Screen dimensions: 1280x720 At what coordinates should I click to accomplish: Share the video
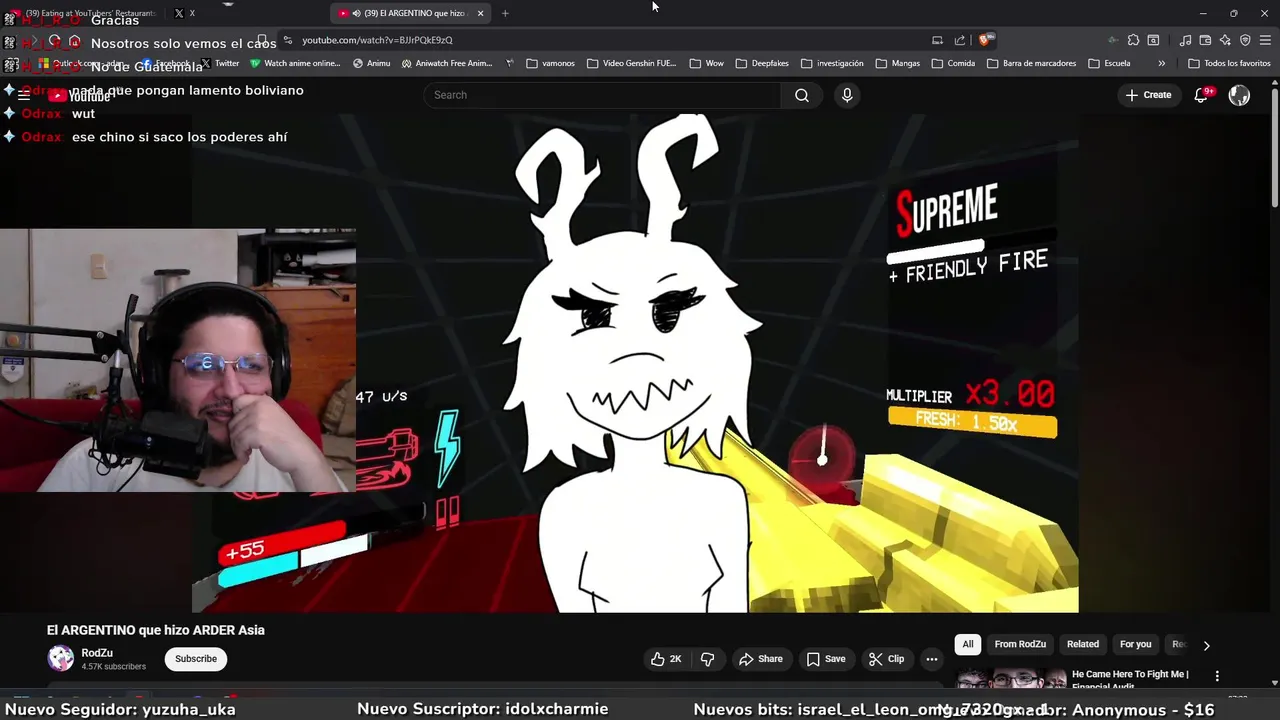761,659
